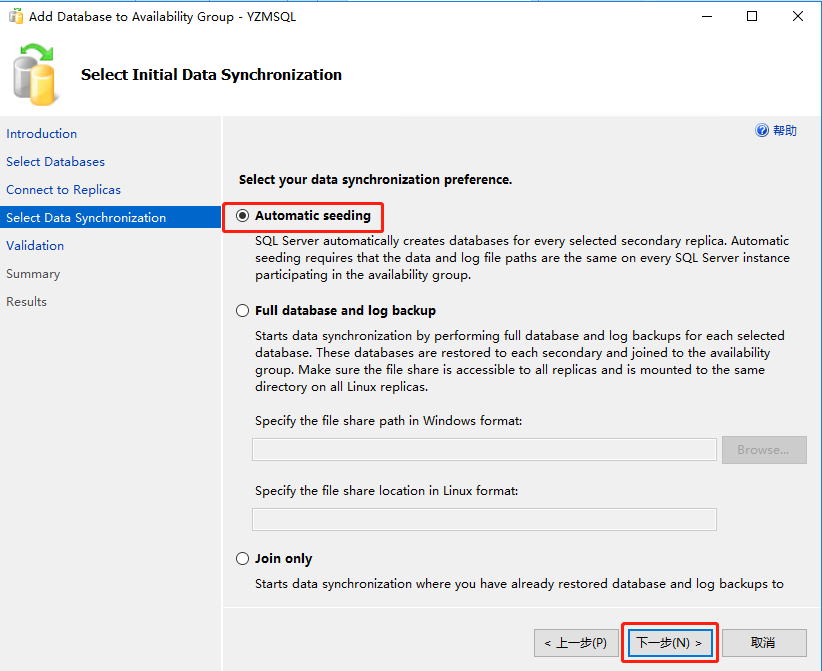Click the Windows format file share path field
Viewport: 822px width, 671px height.
click(484, 450)
